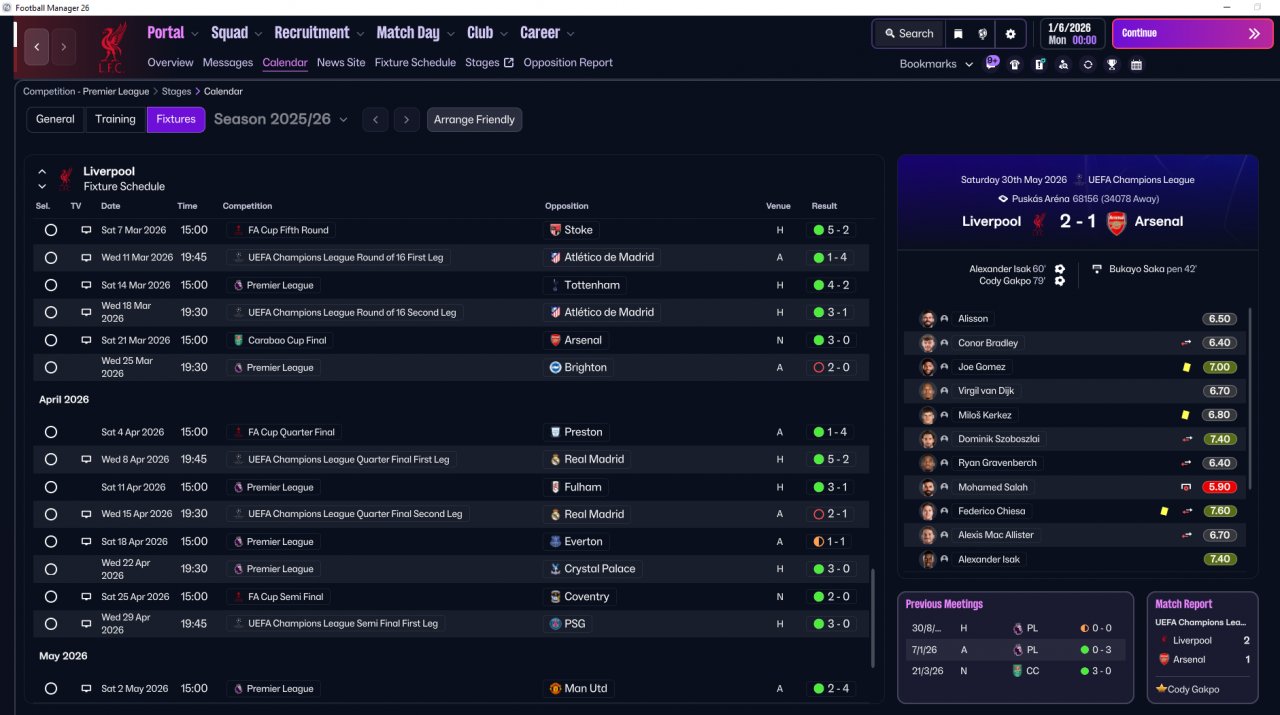Open the circular arrows bookmark icon

coord(1088,65)
